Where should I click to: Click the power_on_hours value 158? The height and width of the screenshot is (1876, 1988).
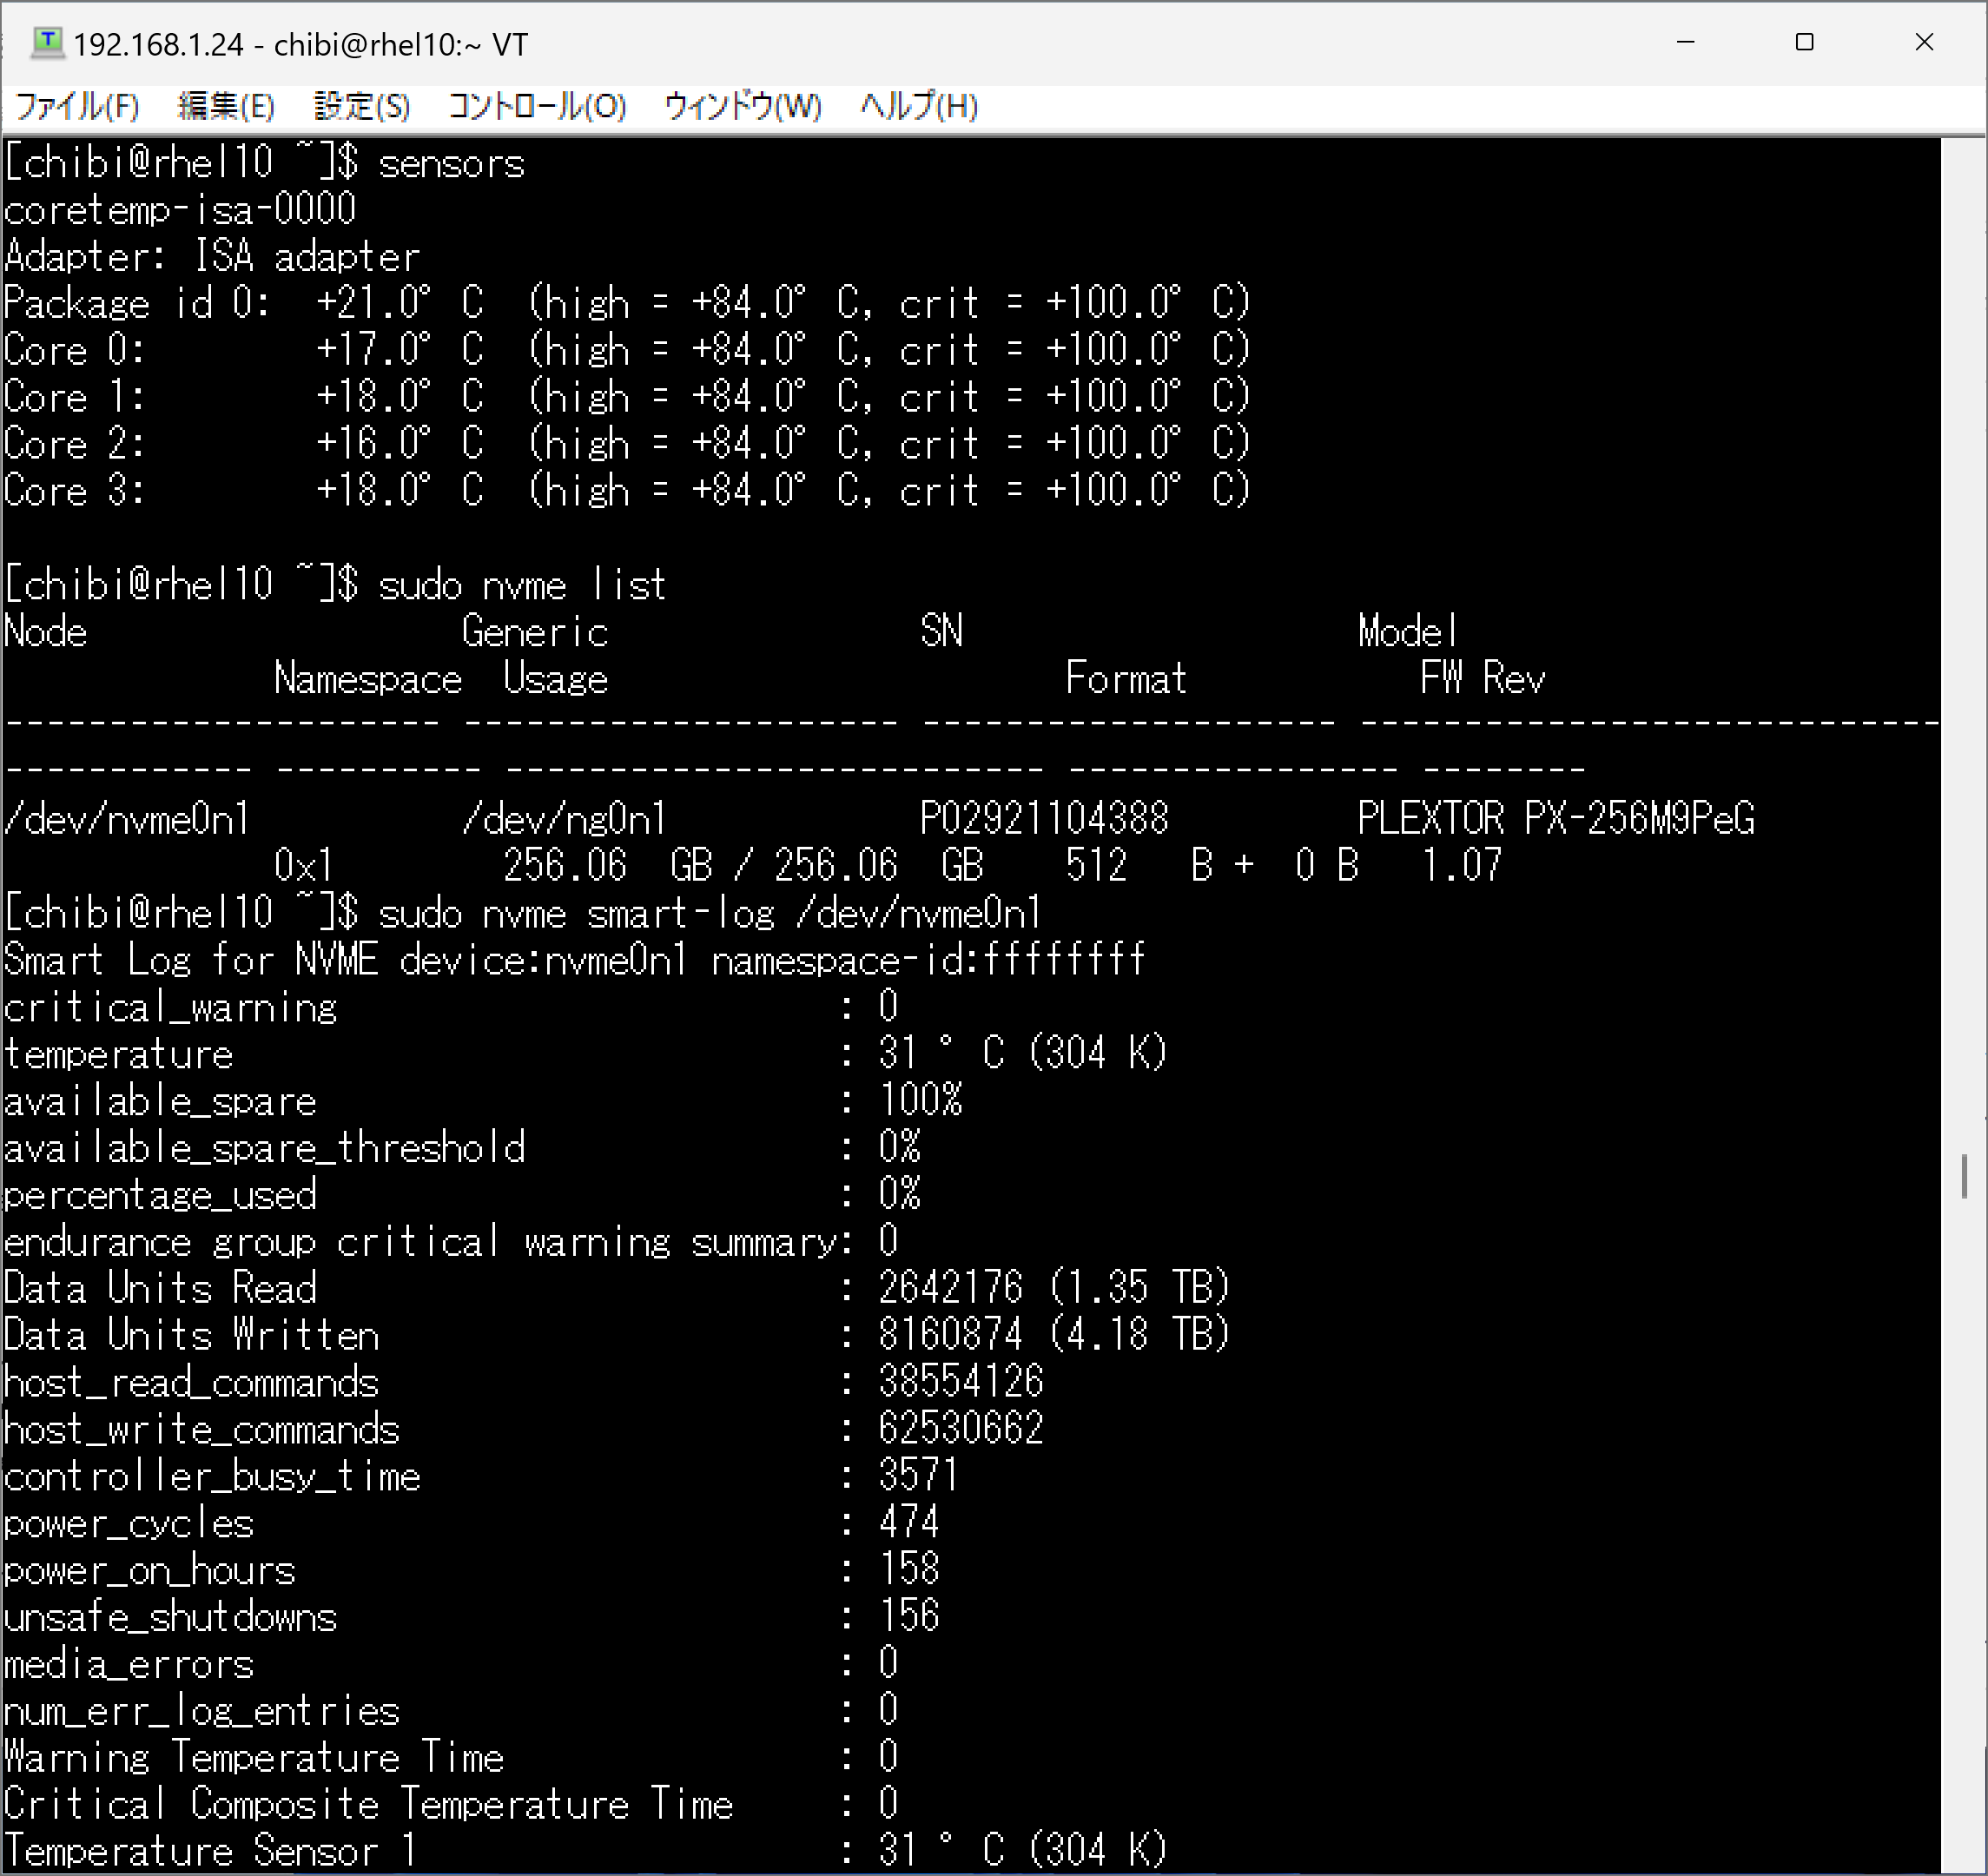(x=909, y=1569)
